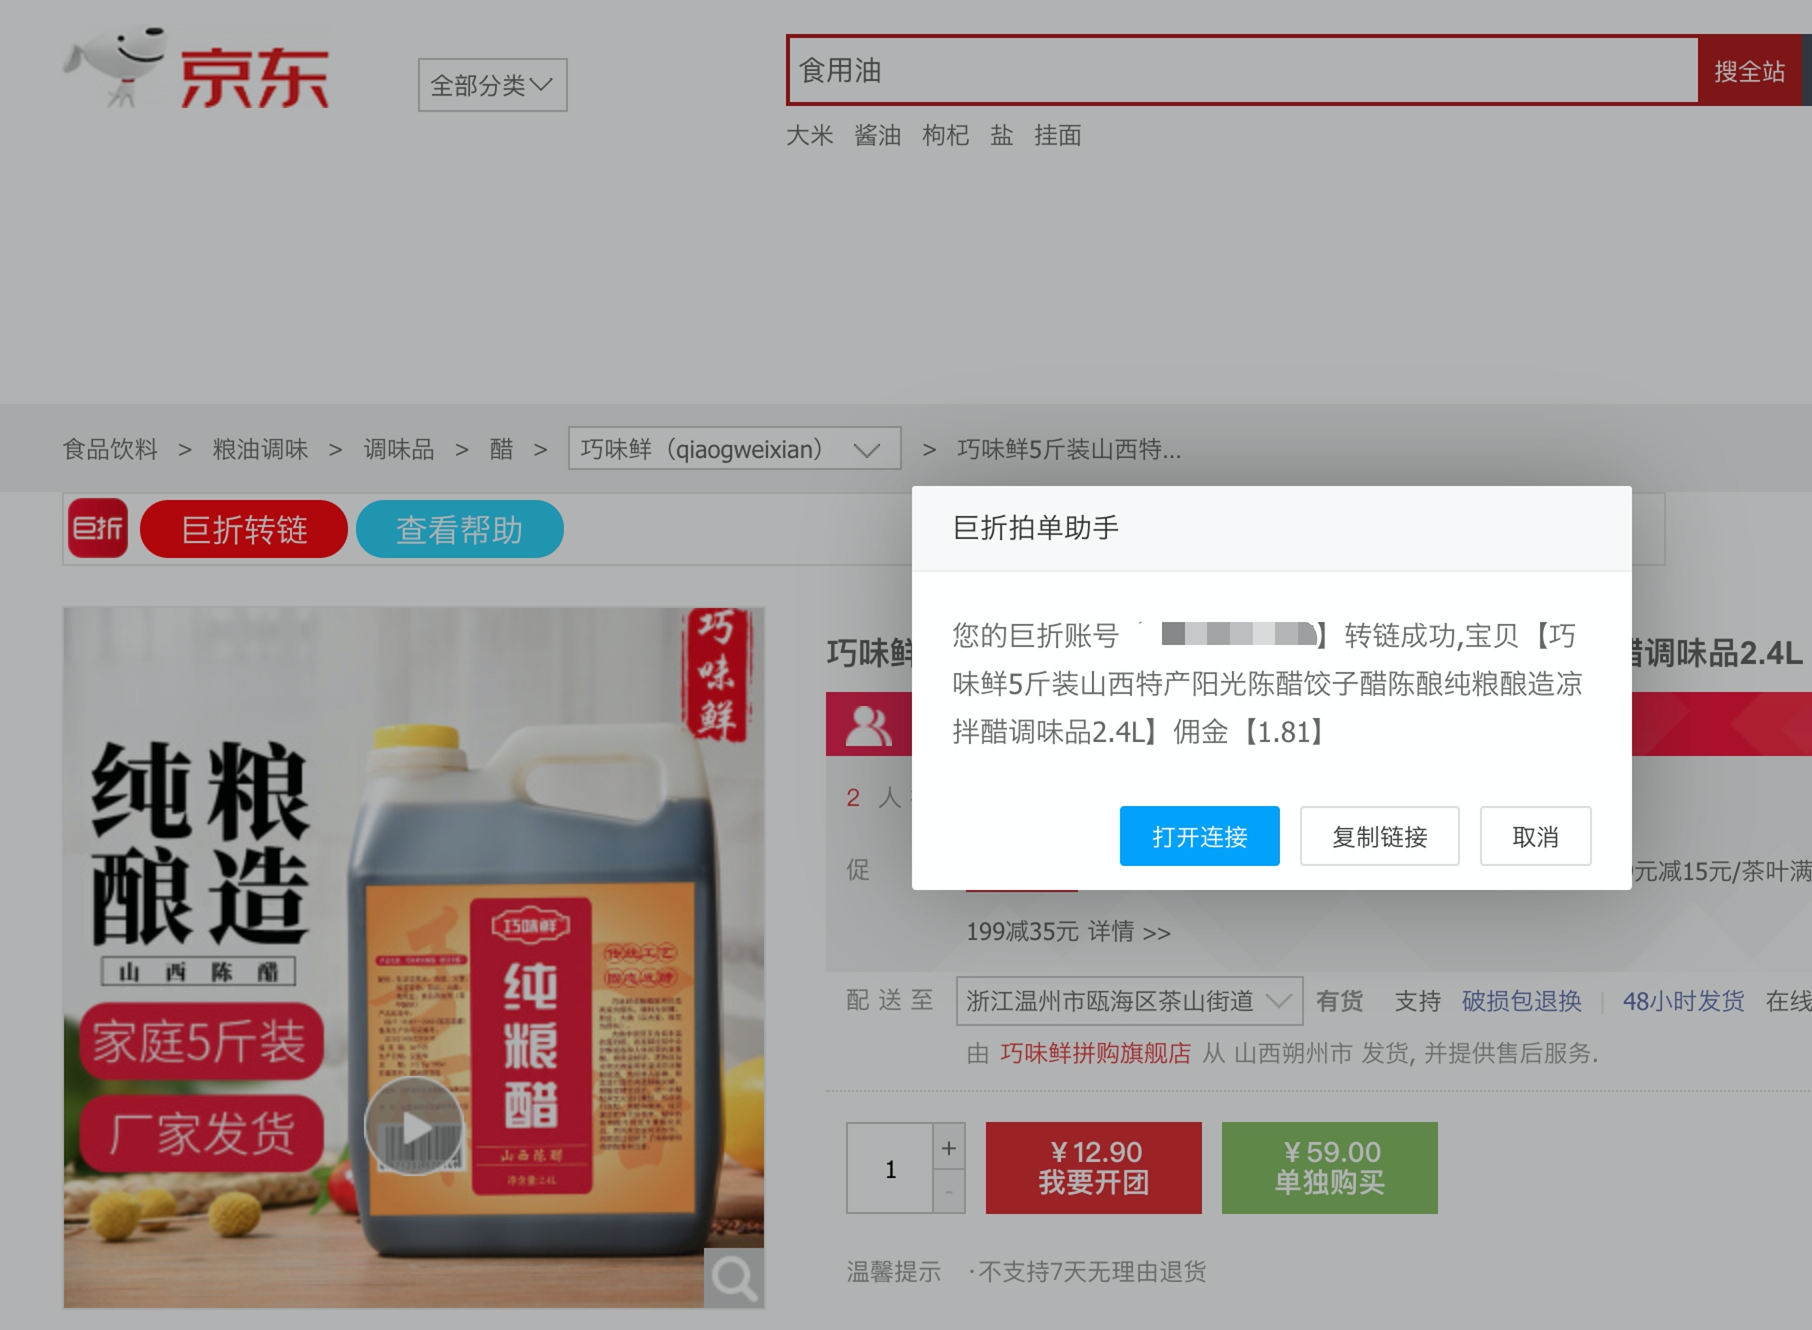Go to 粮油调味 breadcrumb category
The height and width of the screenshot is (1330, 1812).
point(260,449)
